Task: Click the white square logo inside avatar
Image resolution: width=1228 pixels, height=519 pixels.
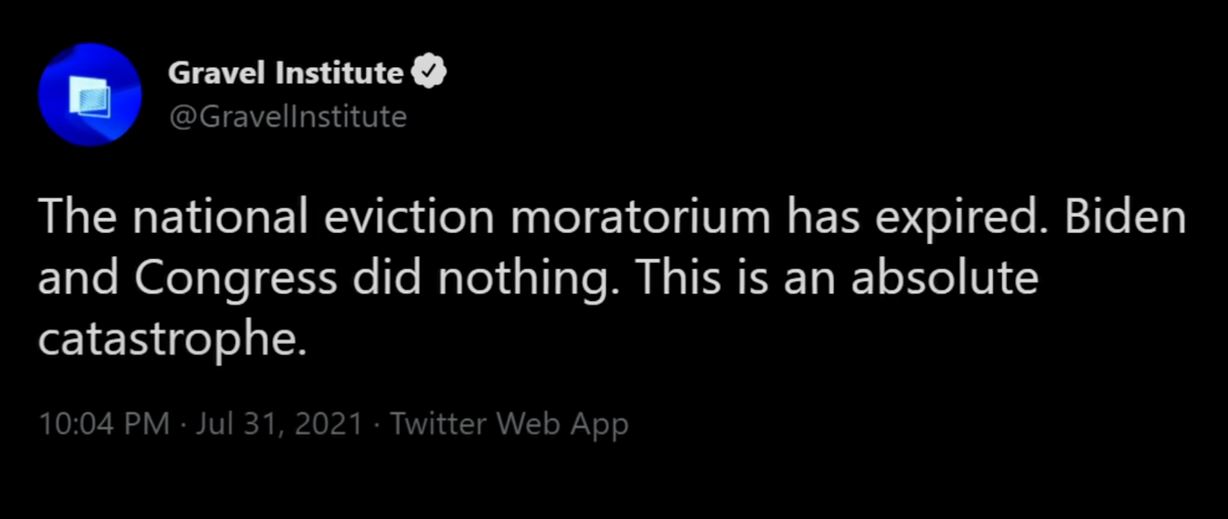Action: (88, 97)
